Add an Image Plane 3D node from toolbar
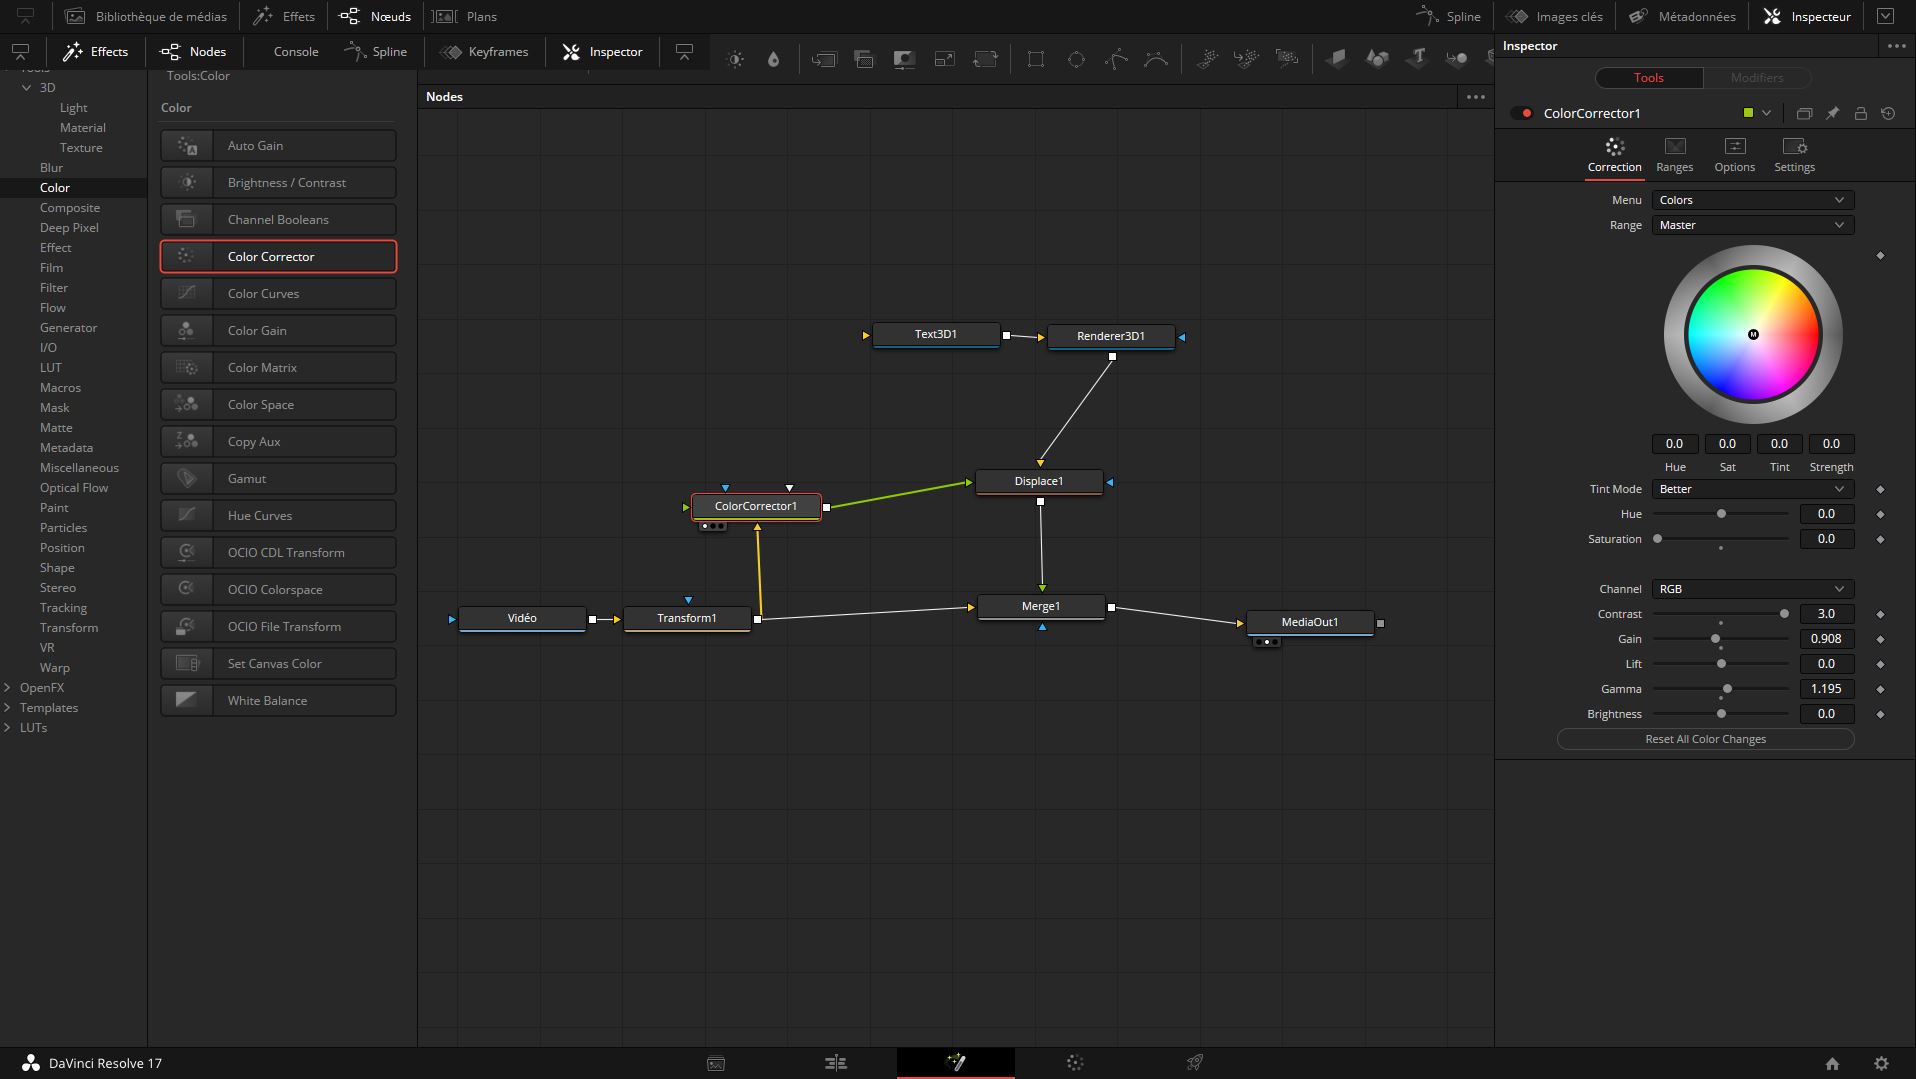The image size is (1916, 1079). click(1337, 59)
